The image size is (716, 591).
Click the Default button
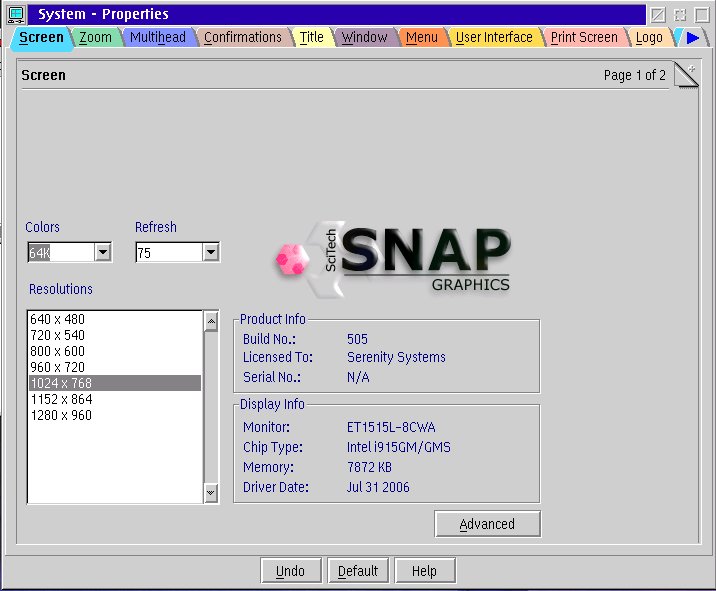pos(357,571)
